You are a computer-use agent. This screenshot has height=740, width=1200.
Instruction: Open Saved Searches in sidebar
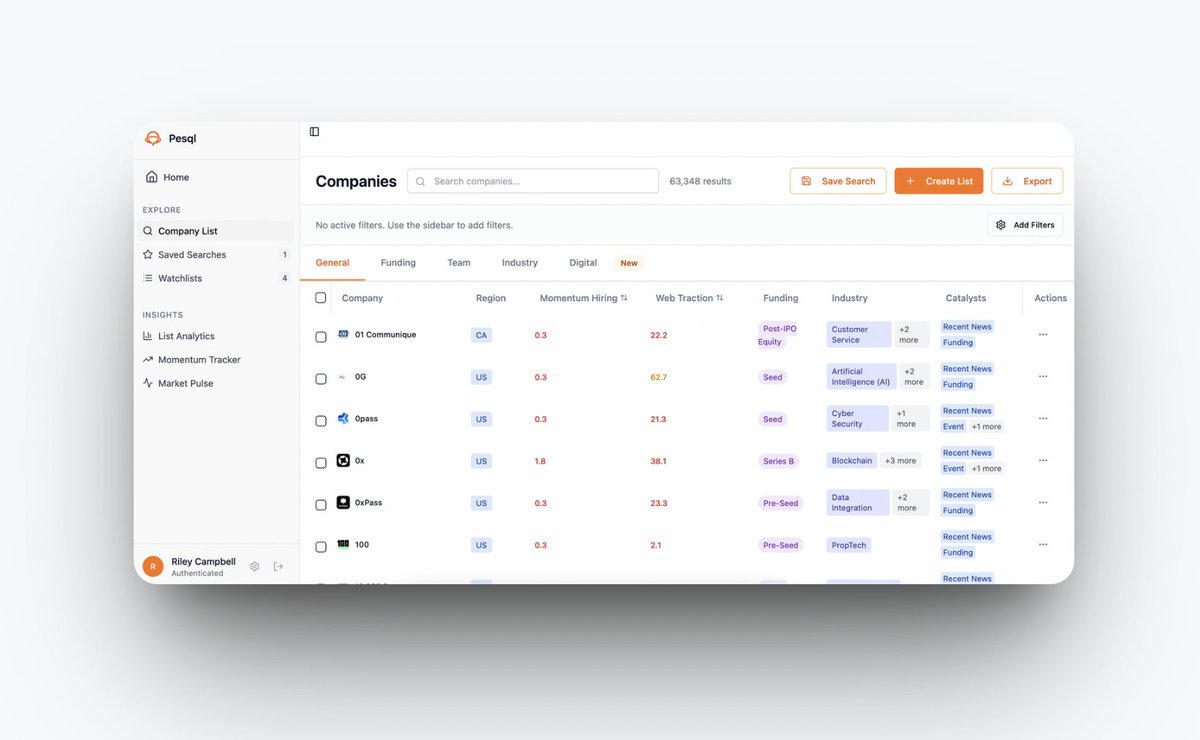(x=217, y=255)
